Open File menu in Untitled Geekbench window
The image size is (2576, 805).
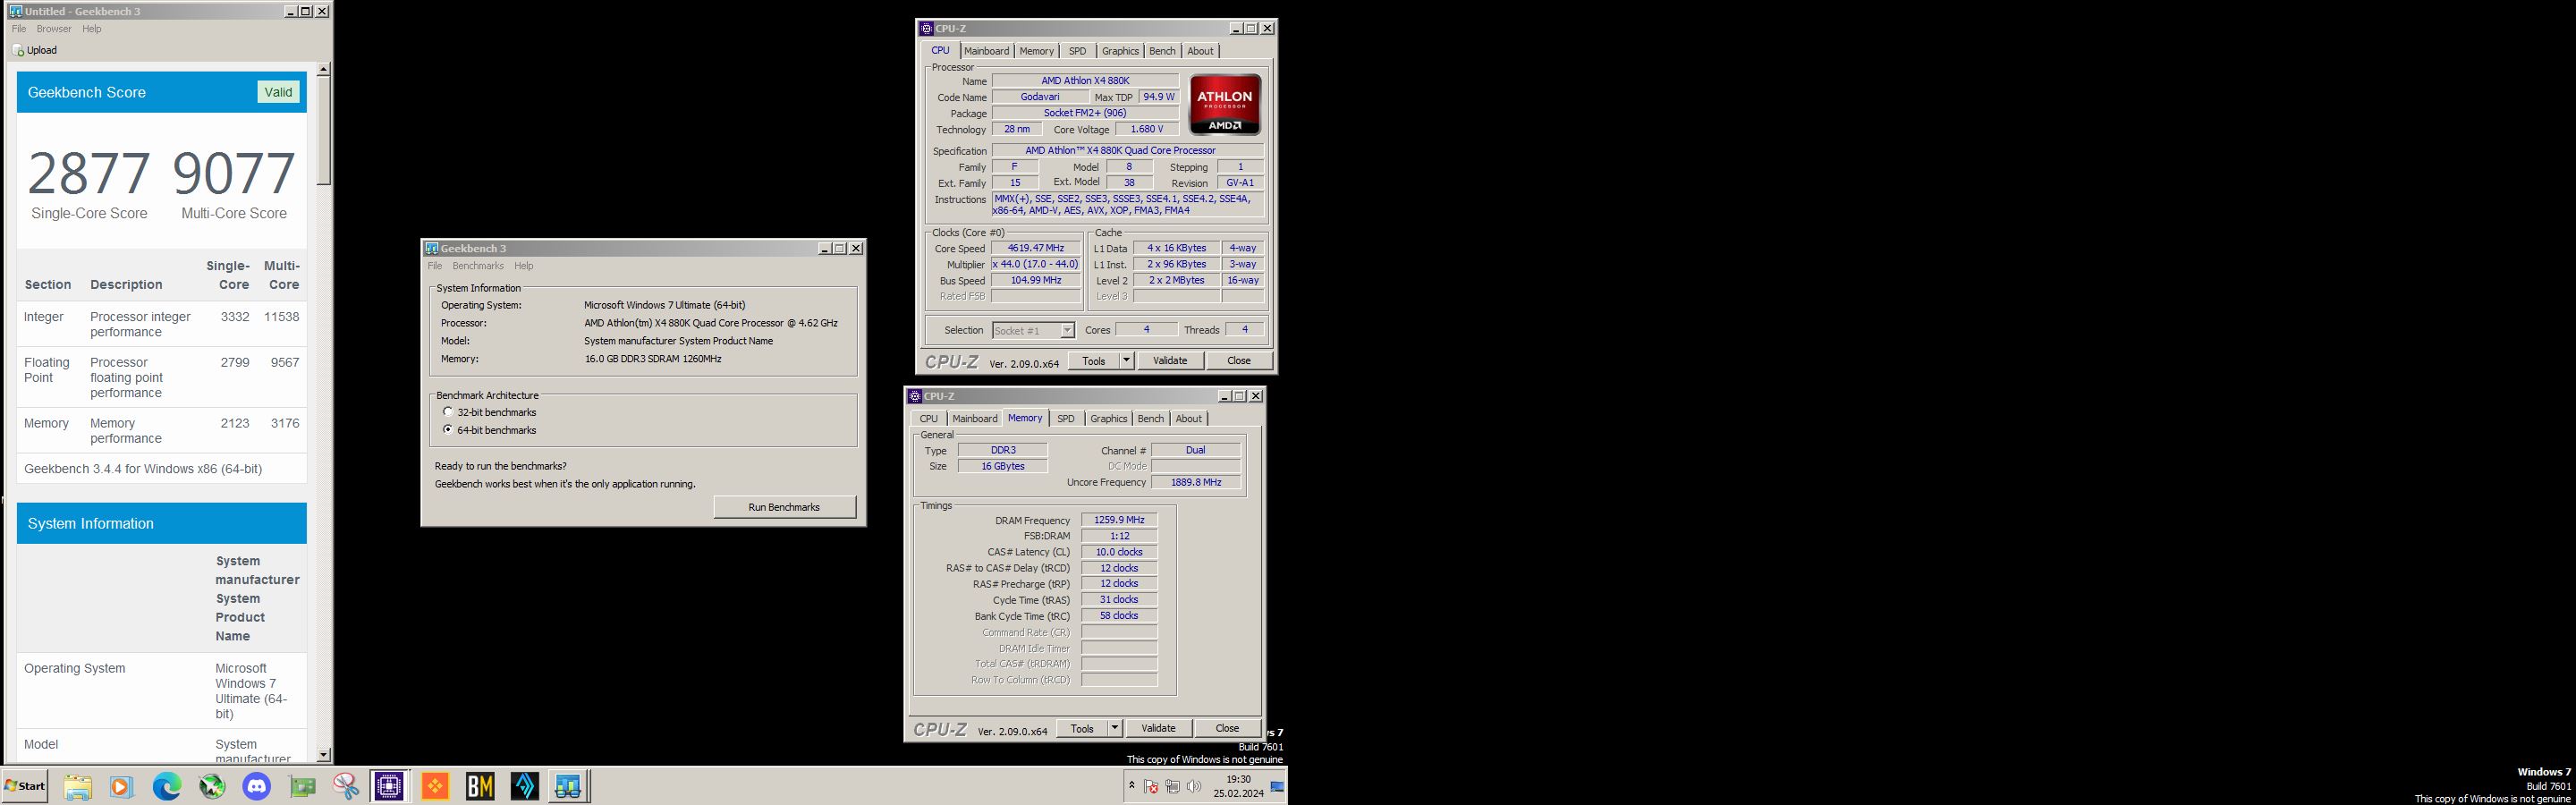click(x=19, y=29)
